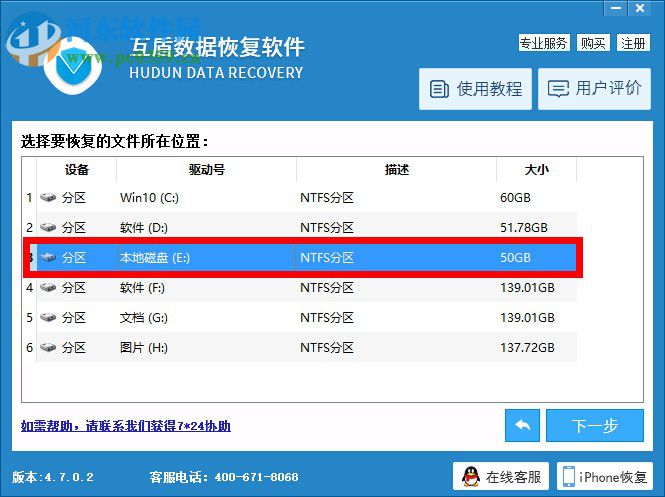The height and width of the screenshot is (497, 665).
Task: Click the 139.01GB size of G: row
Action: click(x=527, y=318)
